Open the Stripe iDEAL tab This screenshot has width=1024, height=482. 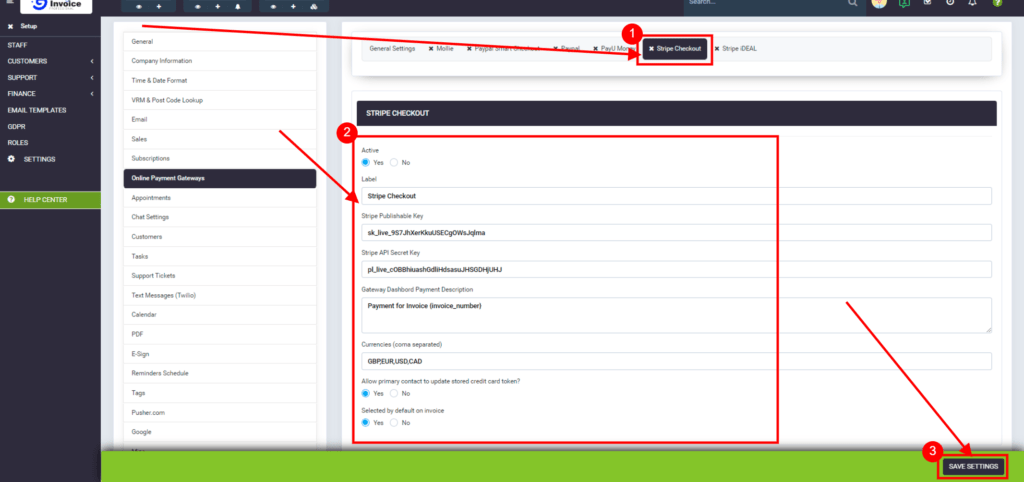pyautogui.click(x=735, y=49)
